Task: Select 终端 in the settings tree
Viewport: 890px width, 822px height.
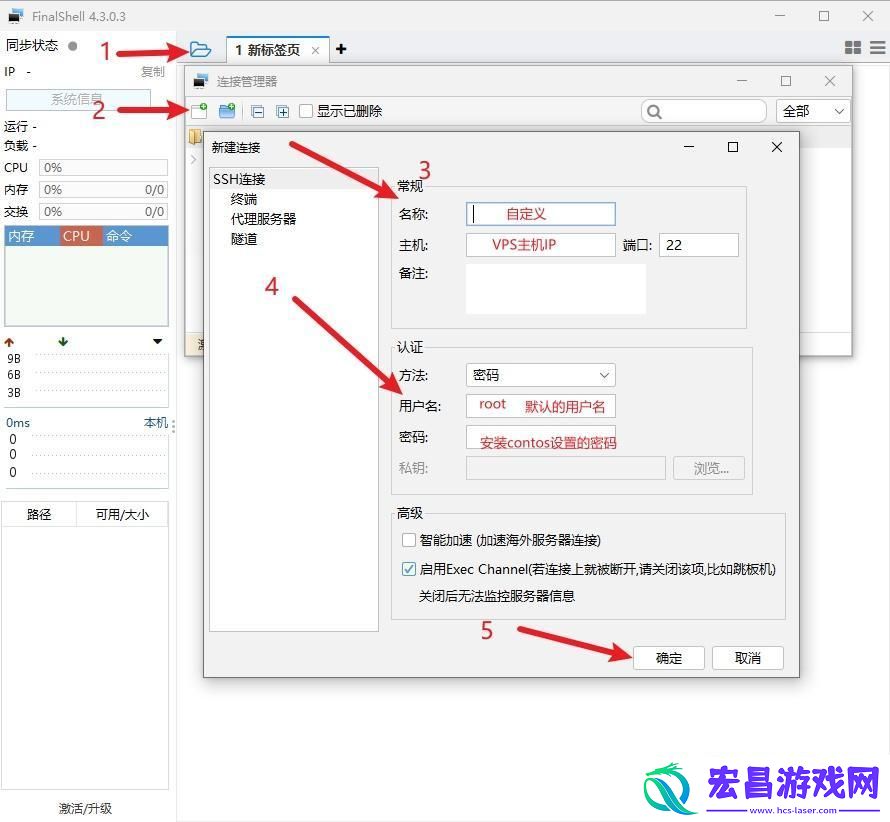Action: point(244,199)
